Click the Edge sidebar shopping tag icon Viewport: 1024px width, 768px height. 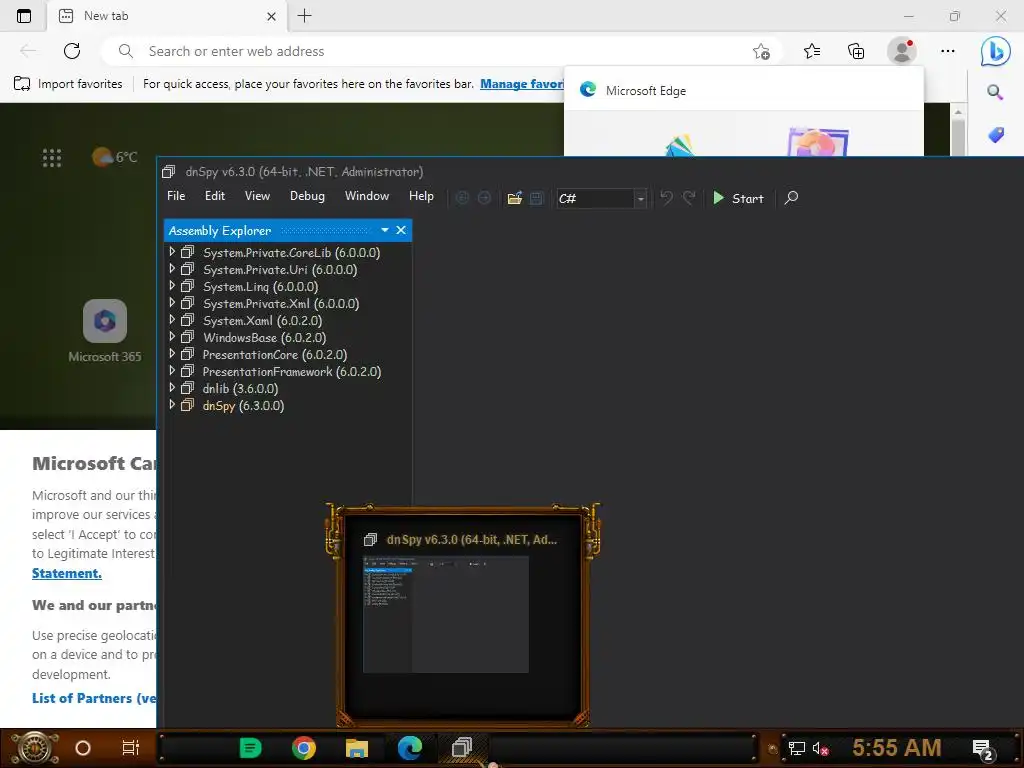coord(995,135)
